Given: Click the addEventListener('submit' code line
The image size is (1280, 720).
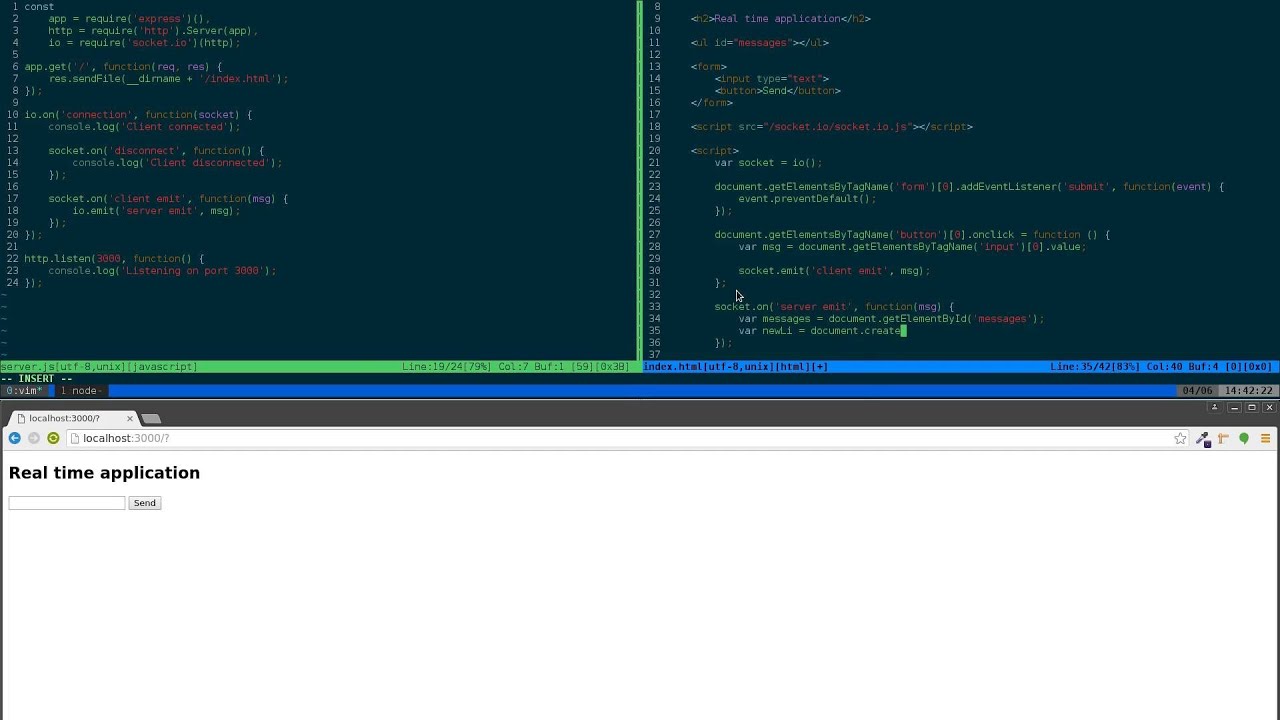Looking at the screenshot, I should pyautogui.click(x=969, y=186).
